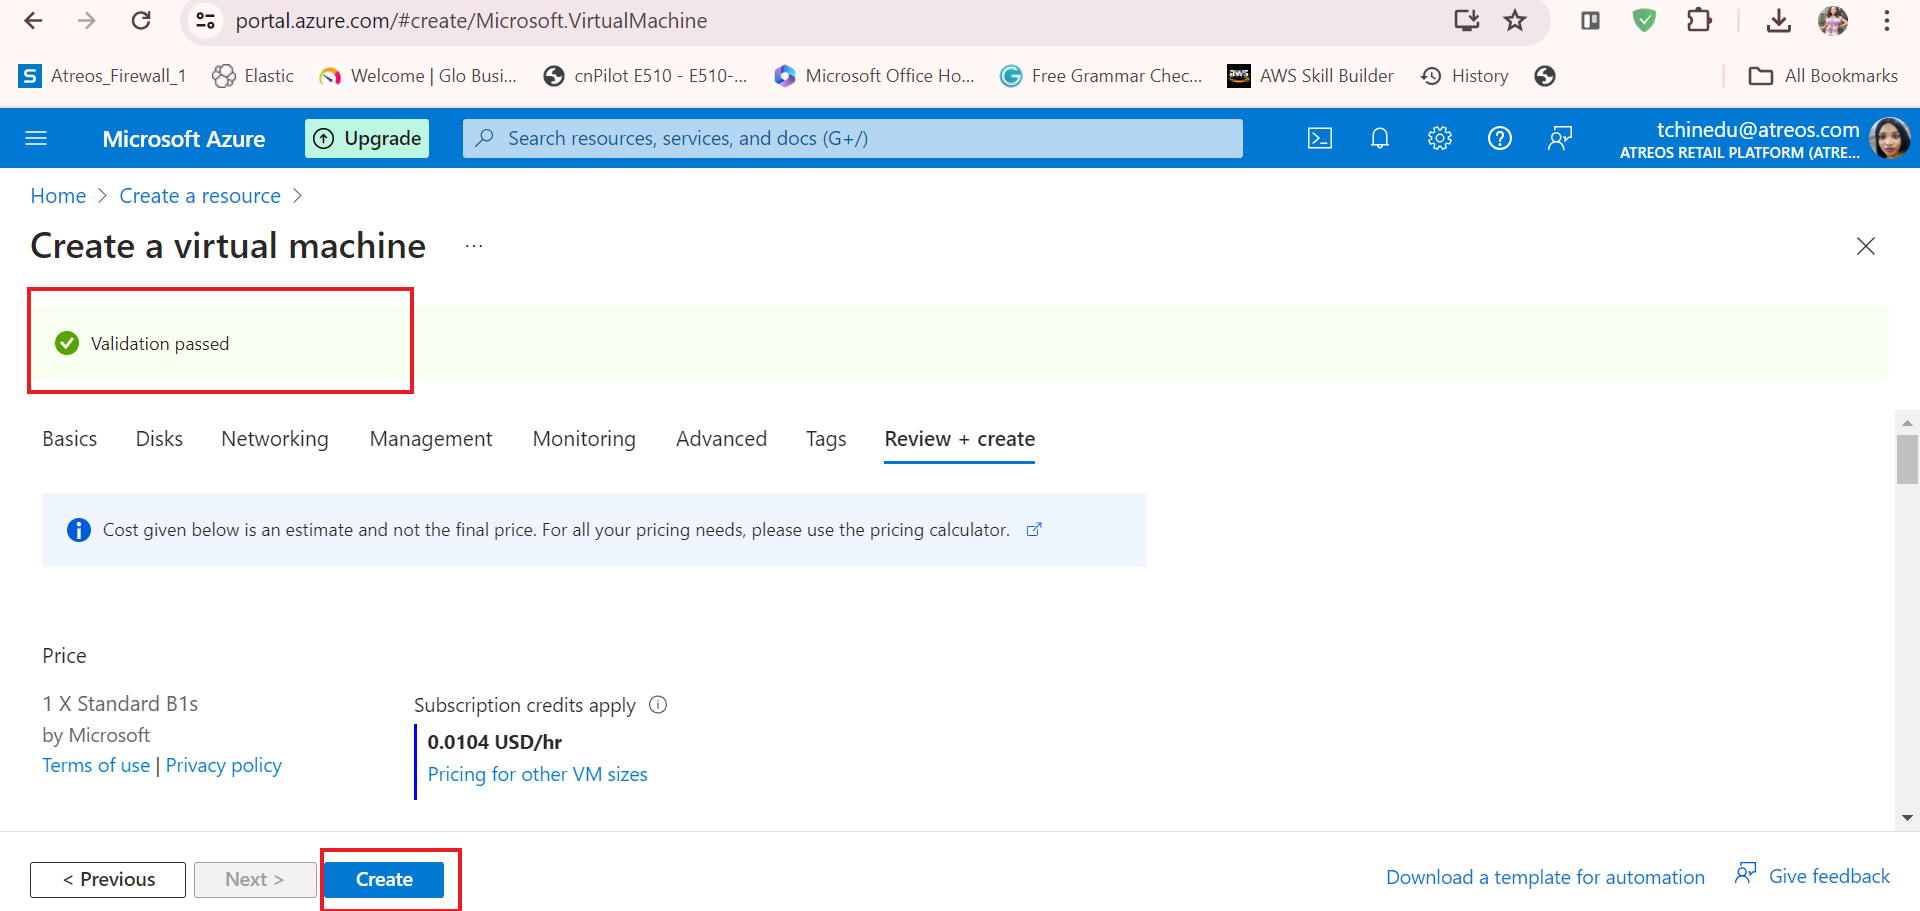The height and width of the screenshot is (911, 1920).
Task: Switch to the Monitoring tab
Action: pos(584,439)
